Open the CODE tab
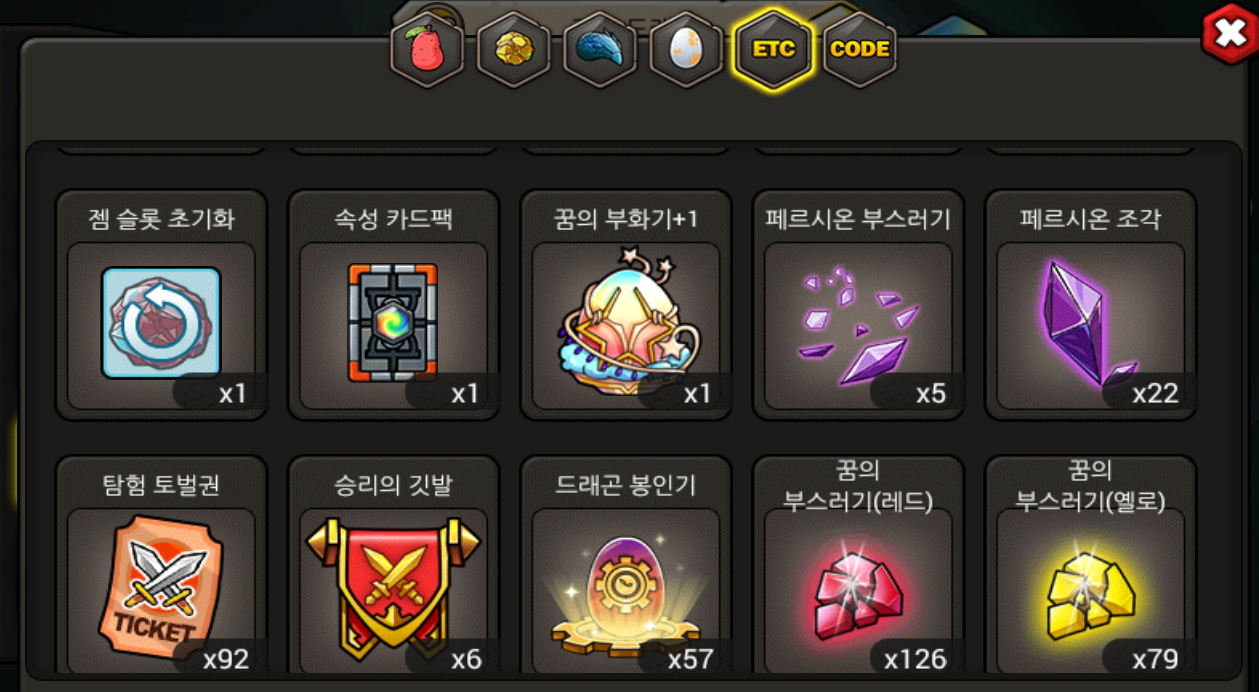The image size is (1259, 692). coord(860,49)
